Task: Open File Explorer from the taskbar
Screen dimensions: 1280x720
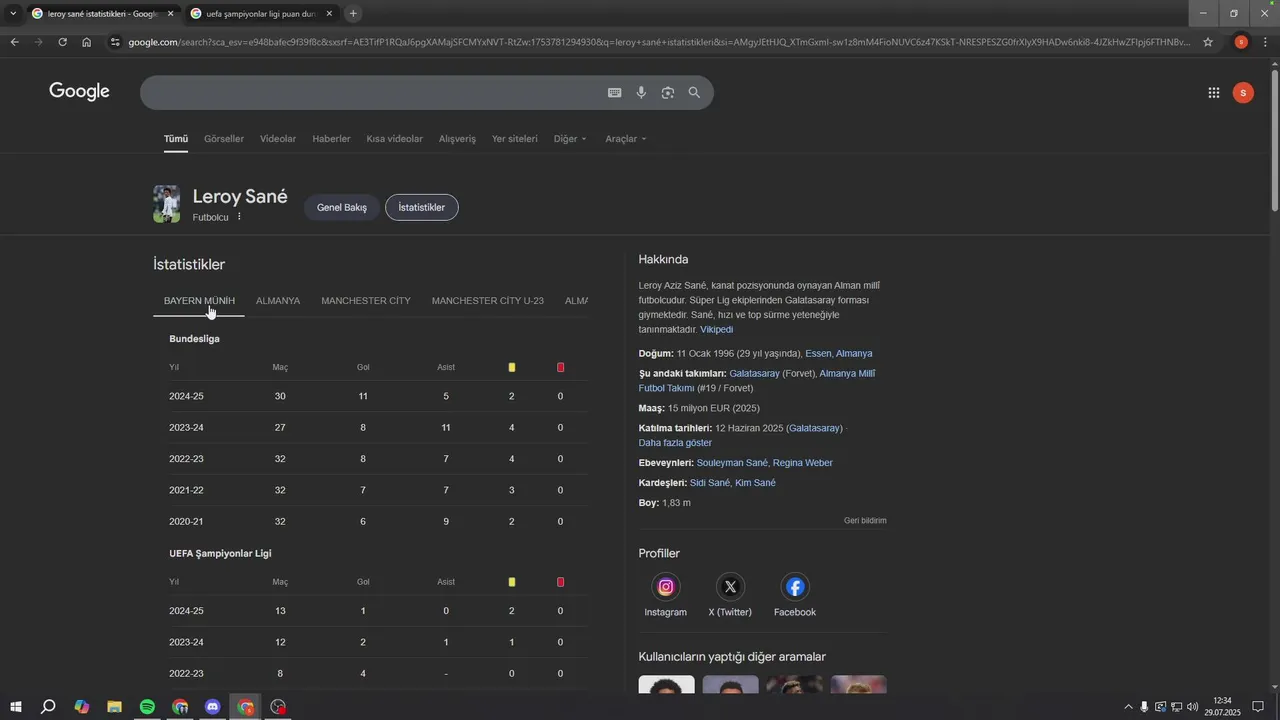Action: [x=114, y=707]
